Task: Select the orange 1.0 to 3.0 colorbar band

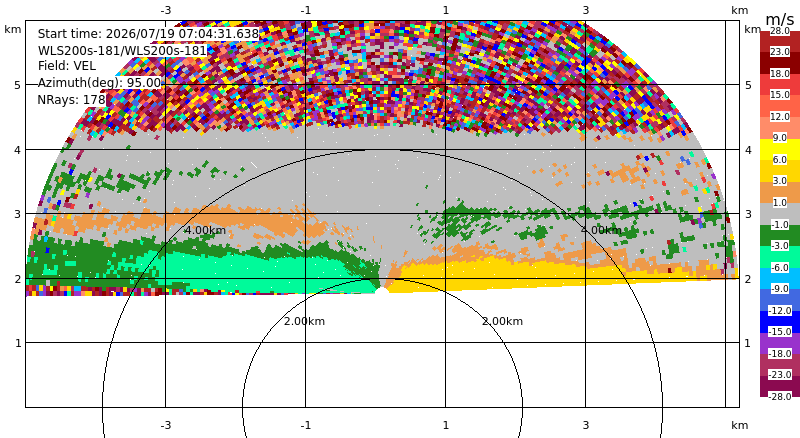Action: click(x=780, y=192)
